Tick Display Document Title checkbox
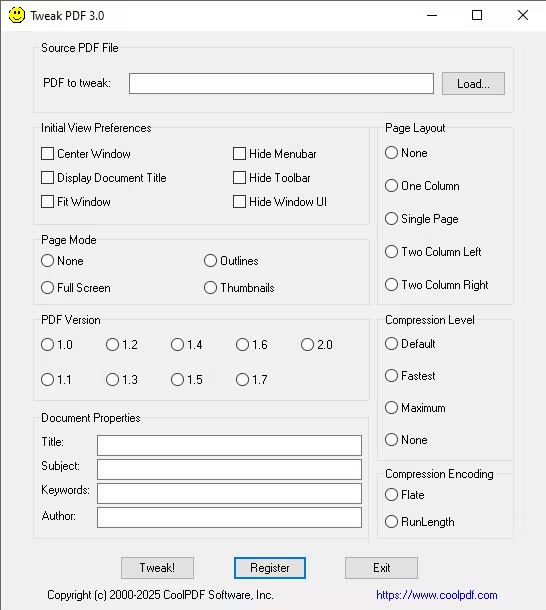This screenshot has height=610, width=546. pyautogui.click(x=47, y=178)
